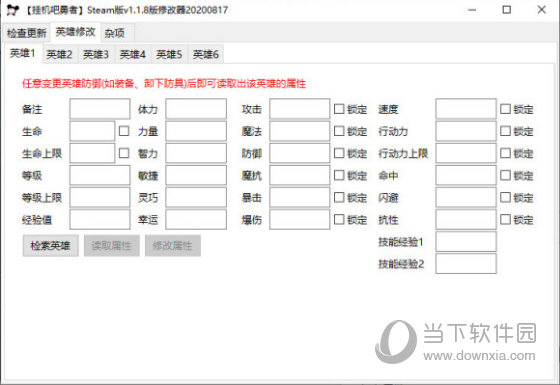Focus the 速度 input field
Image resolution: width=560 pixels, height=385 pixels.
[466, 109]
